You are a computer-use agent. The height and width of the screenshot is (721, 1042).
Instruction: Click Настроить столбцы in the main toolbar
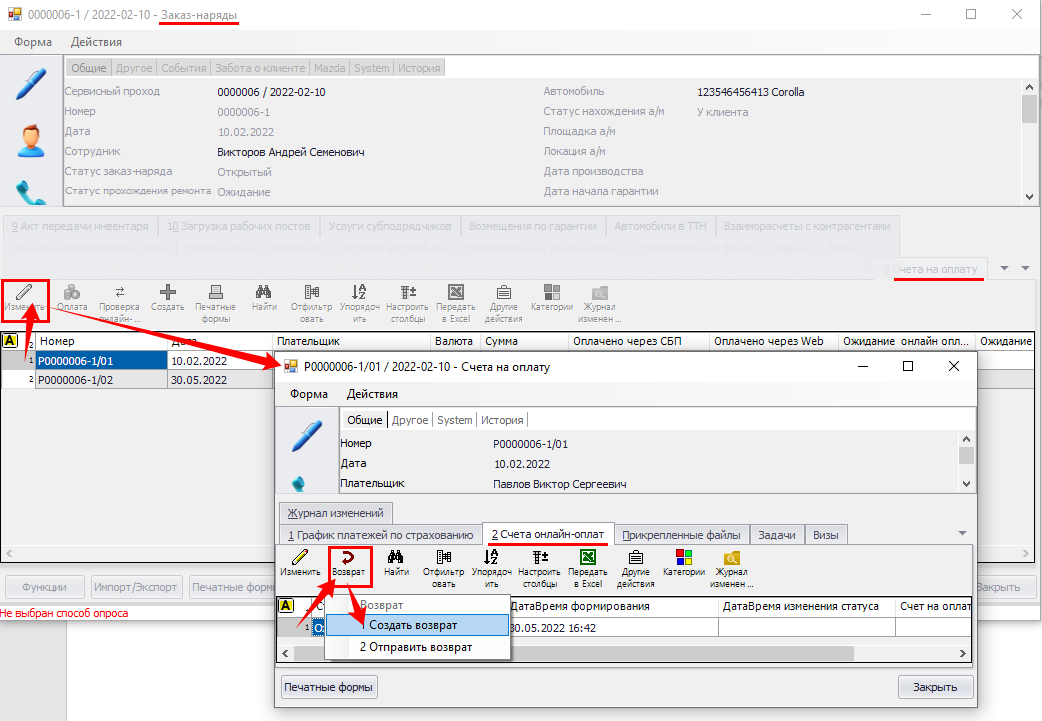408,298
